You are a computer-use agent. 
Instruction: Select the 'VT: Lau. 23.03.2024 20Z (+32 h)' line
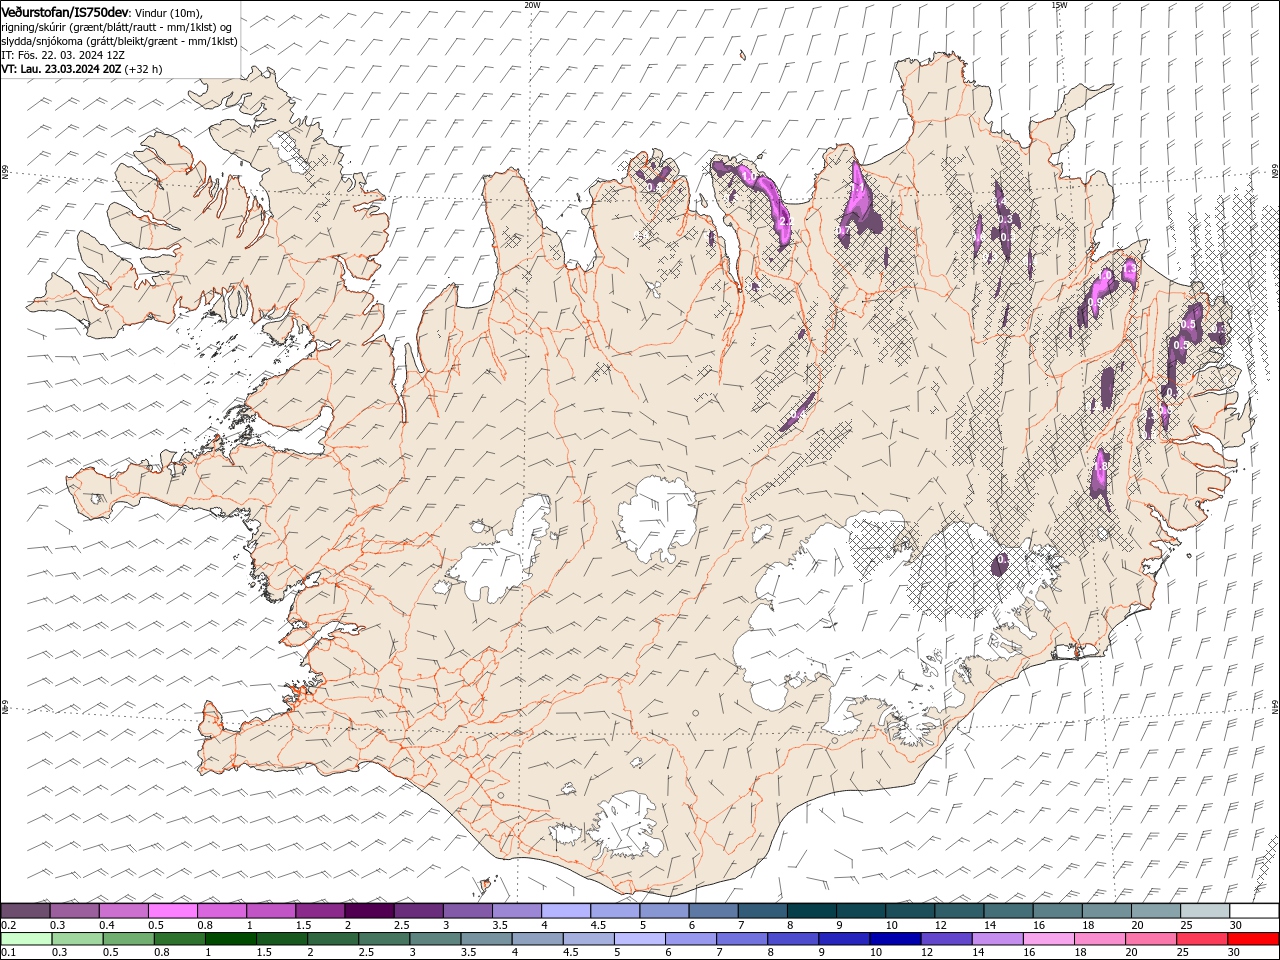point(82,69)
